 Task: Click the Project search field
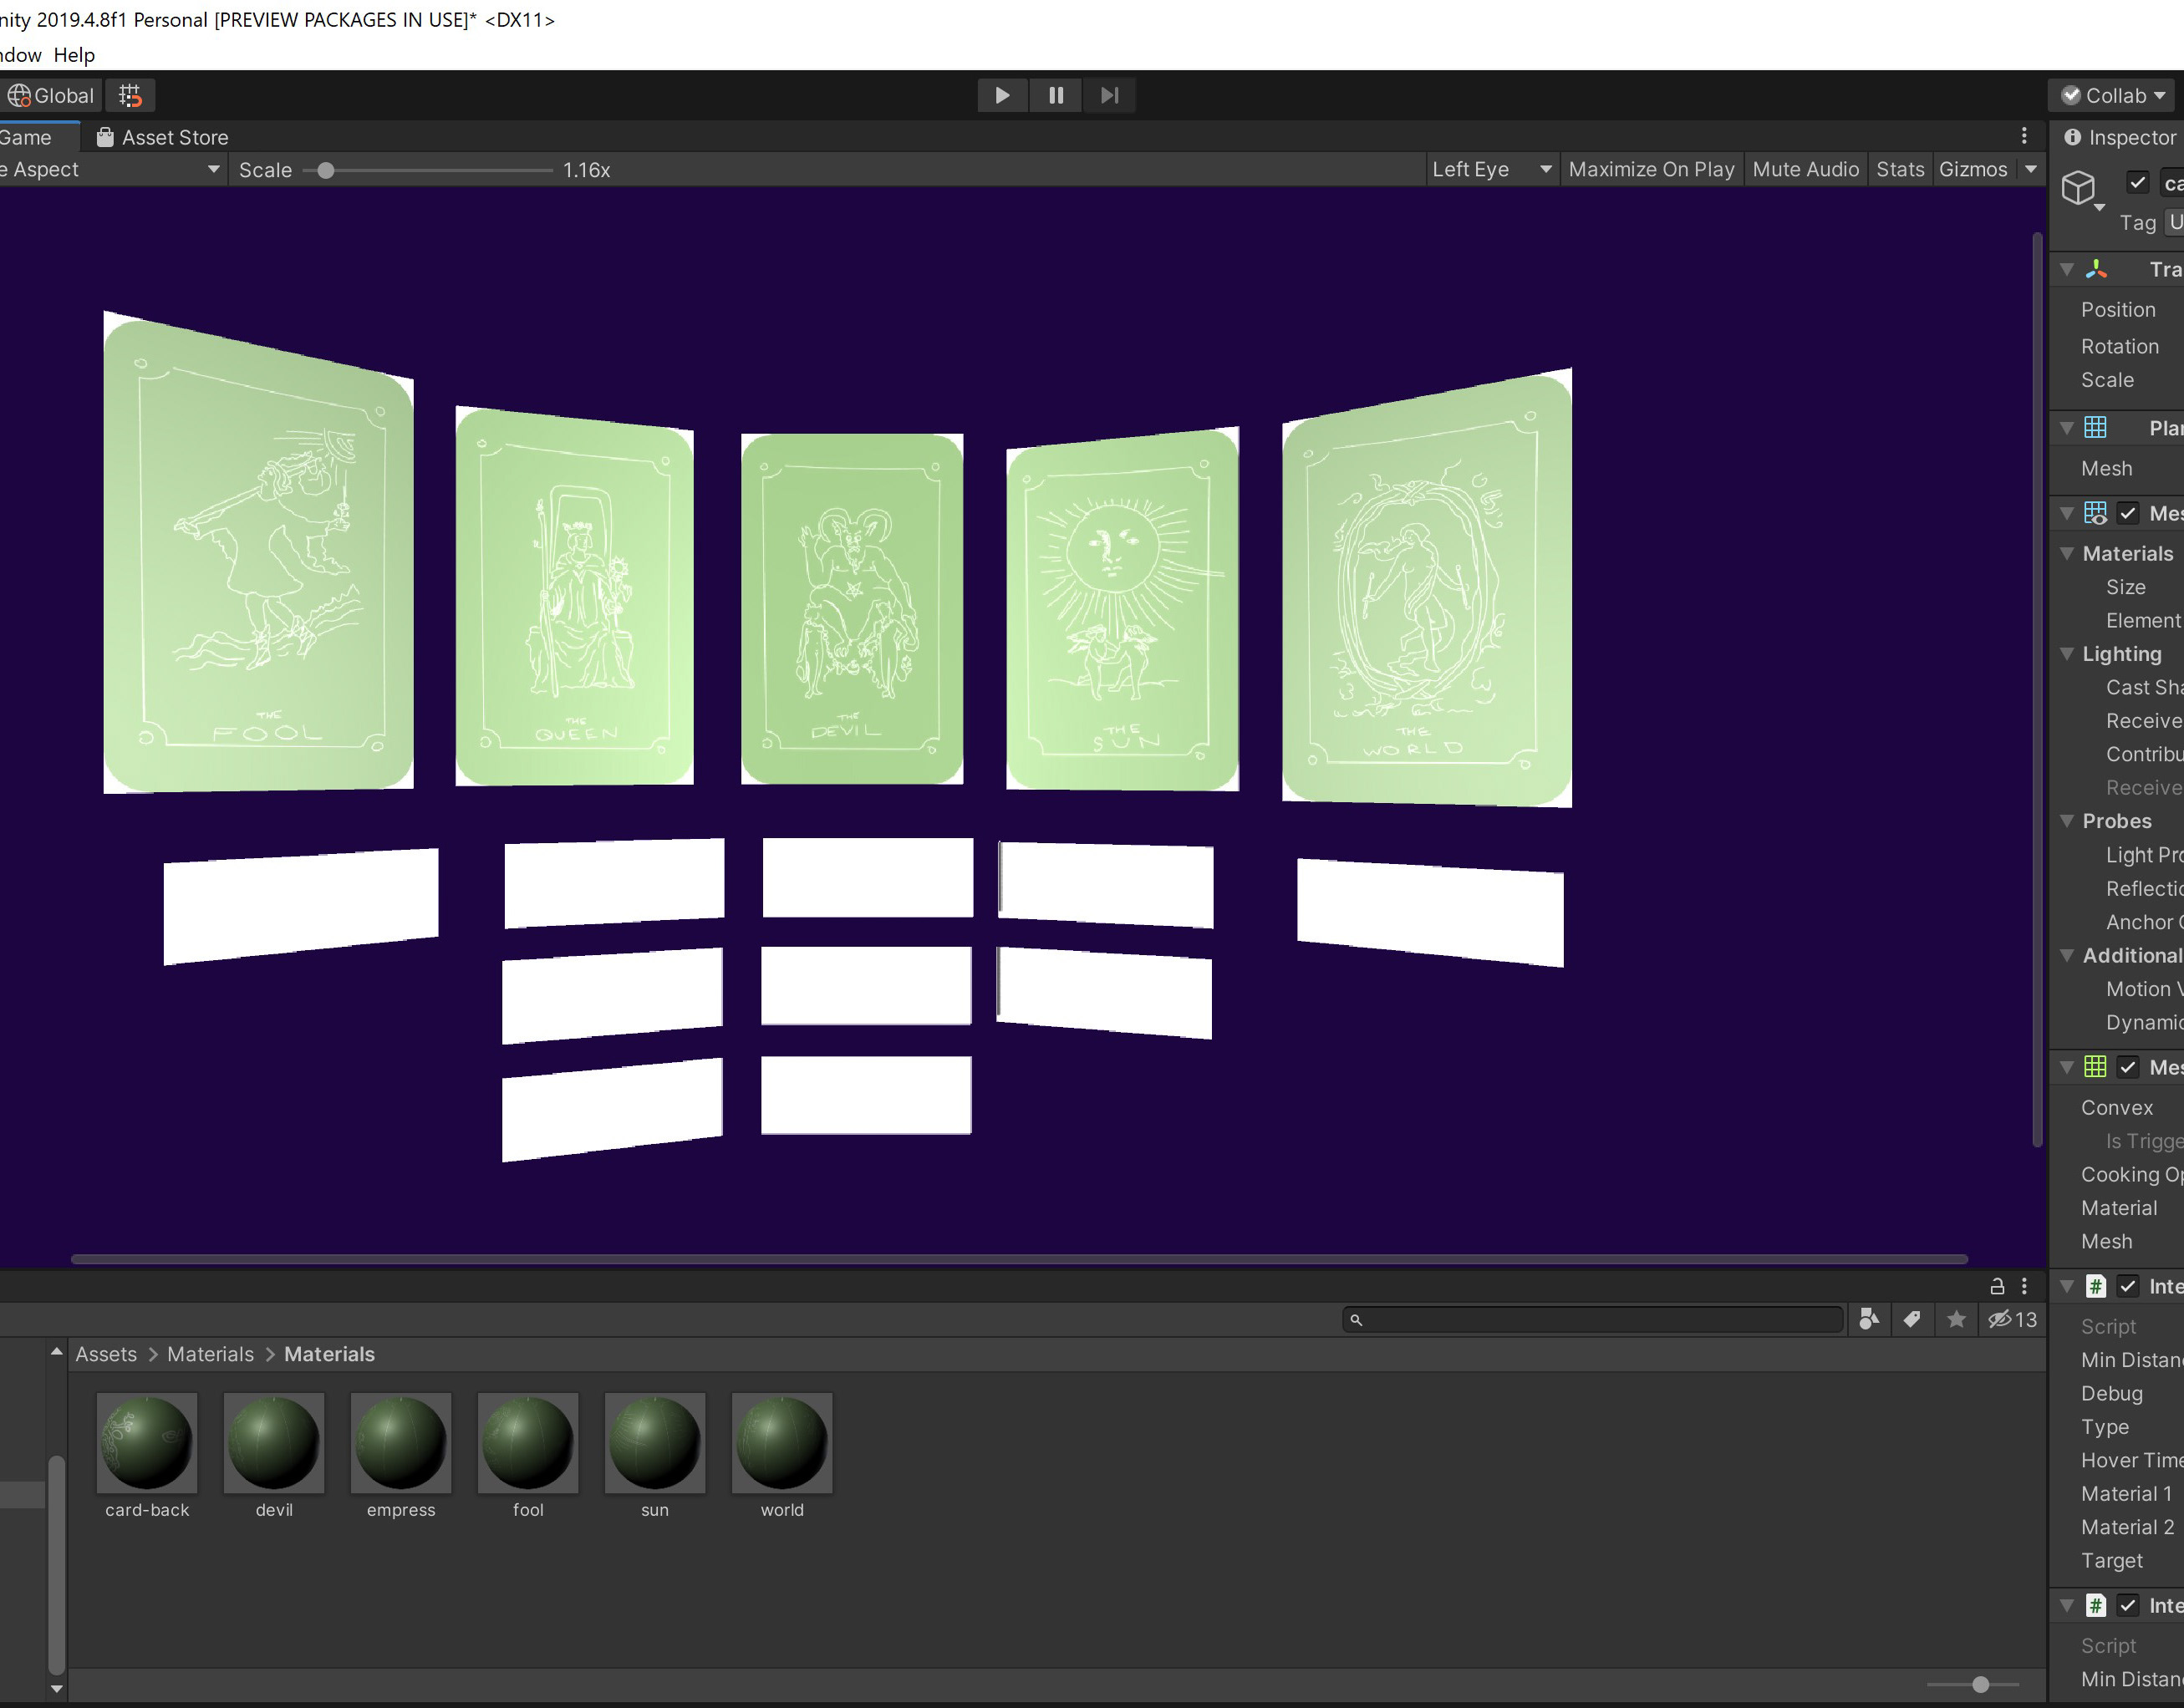coord(1593,1319)
